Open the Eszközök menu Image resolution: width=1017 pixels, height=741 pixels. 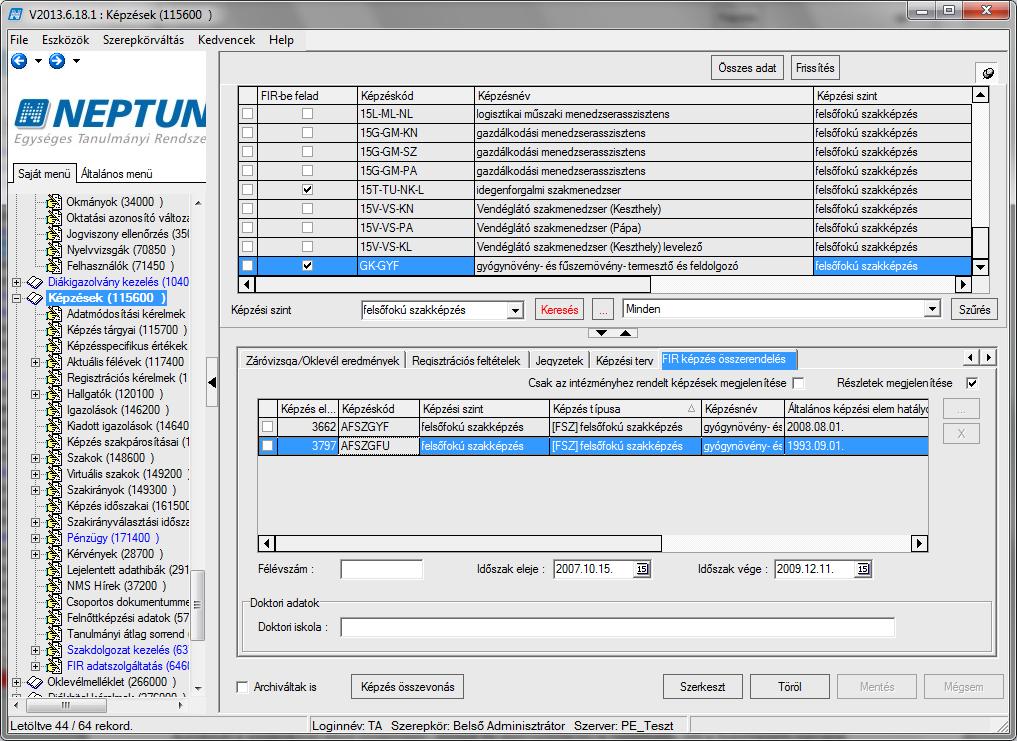pos(66,40)
